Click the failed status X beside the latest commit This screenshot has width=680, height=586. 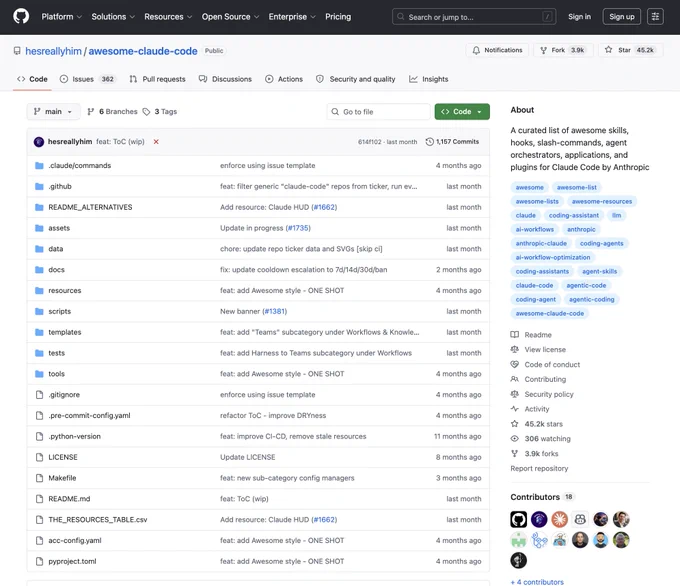[156, 142]
